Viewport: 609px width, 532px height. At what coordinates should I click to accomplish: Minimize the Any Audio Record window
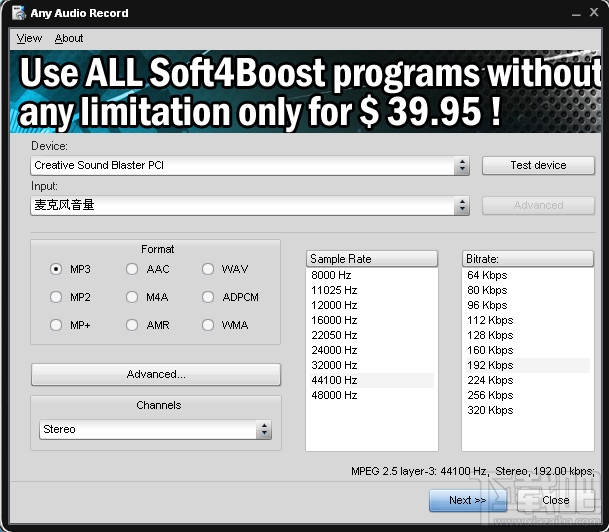(x=576, y=14)
